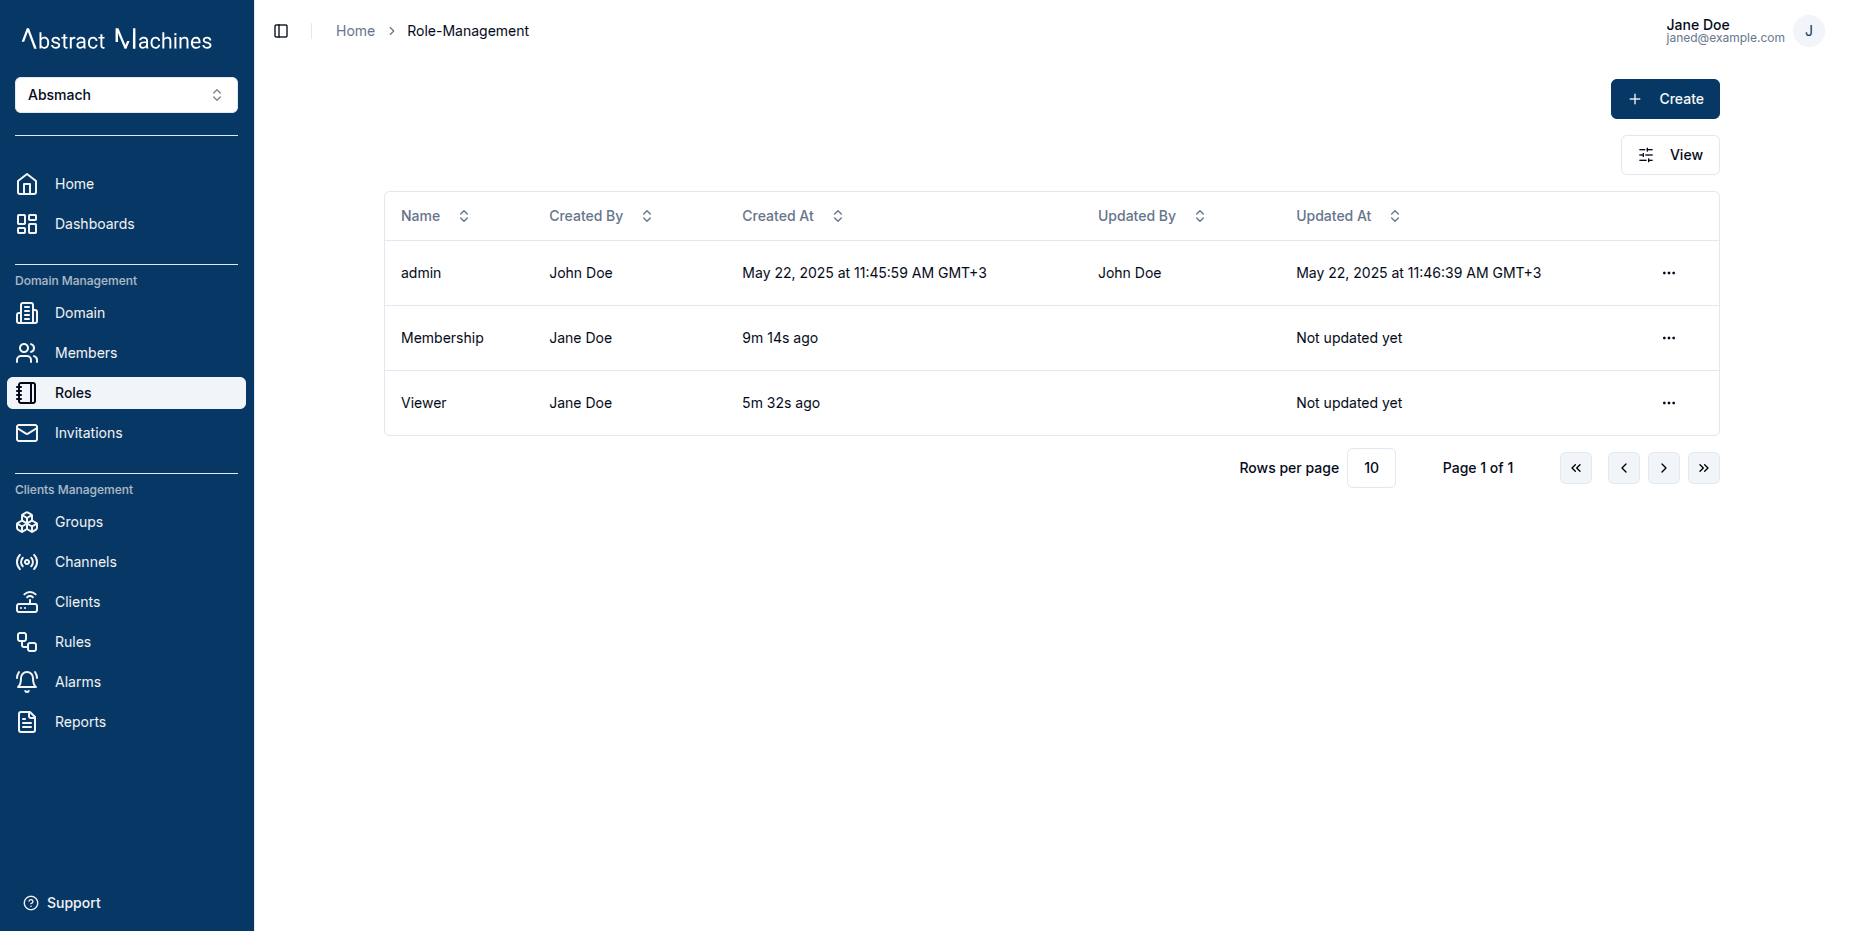The height and width of the screenshot is (931, 1849).
Task: Open Channels in the sidebar
Action: coord(126,562)
